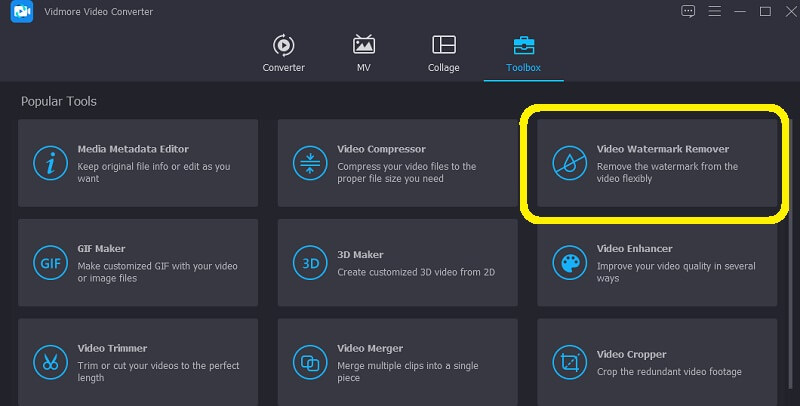Minimize the Vidmore window
The width and height of the screenshot is (800, 406).
740,11
